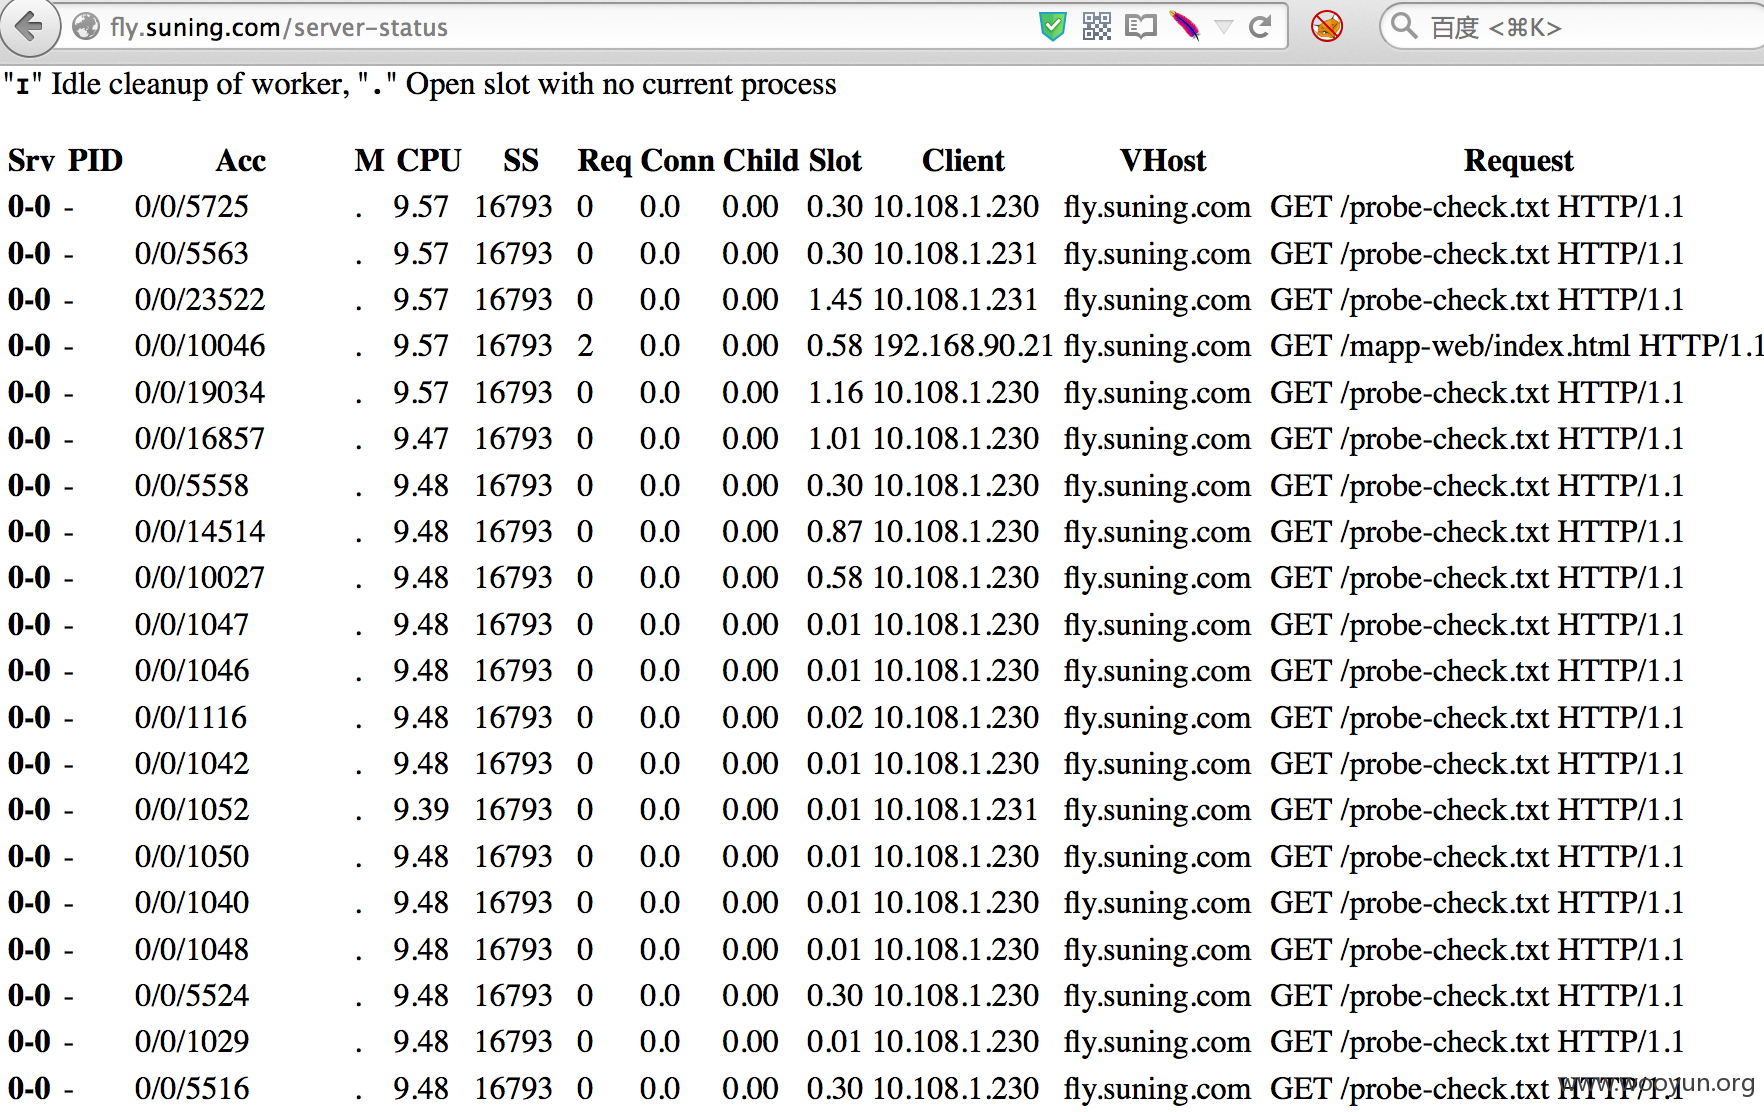
Task: Select the Slot value 1.45
Action: click(835, 300)
